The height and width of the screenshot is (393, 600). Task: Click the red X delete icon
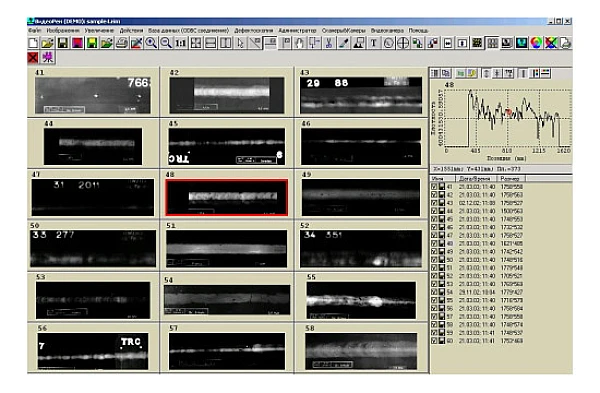pyautogui.click(x=33, y=57)
